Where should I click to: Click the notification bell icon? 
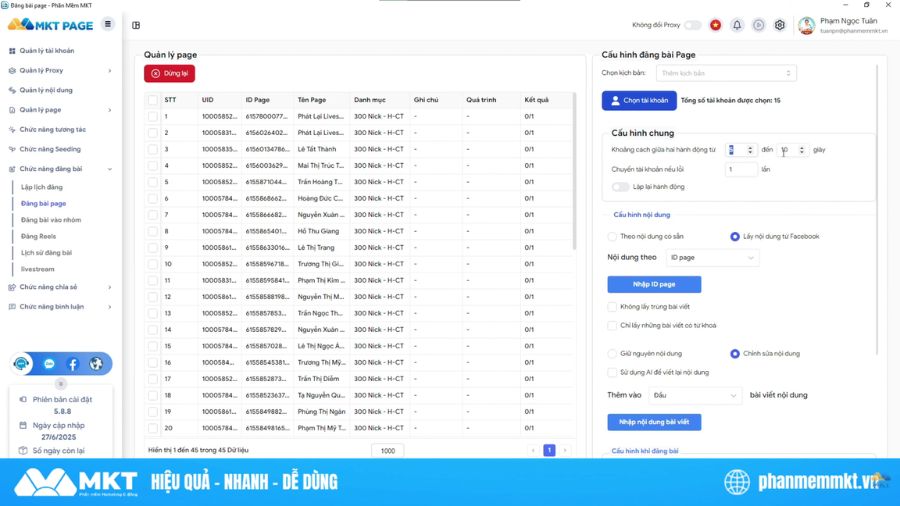737,25
